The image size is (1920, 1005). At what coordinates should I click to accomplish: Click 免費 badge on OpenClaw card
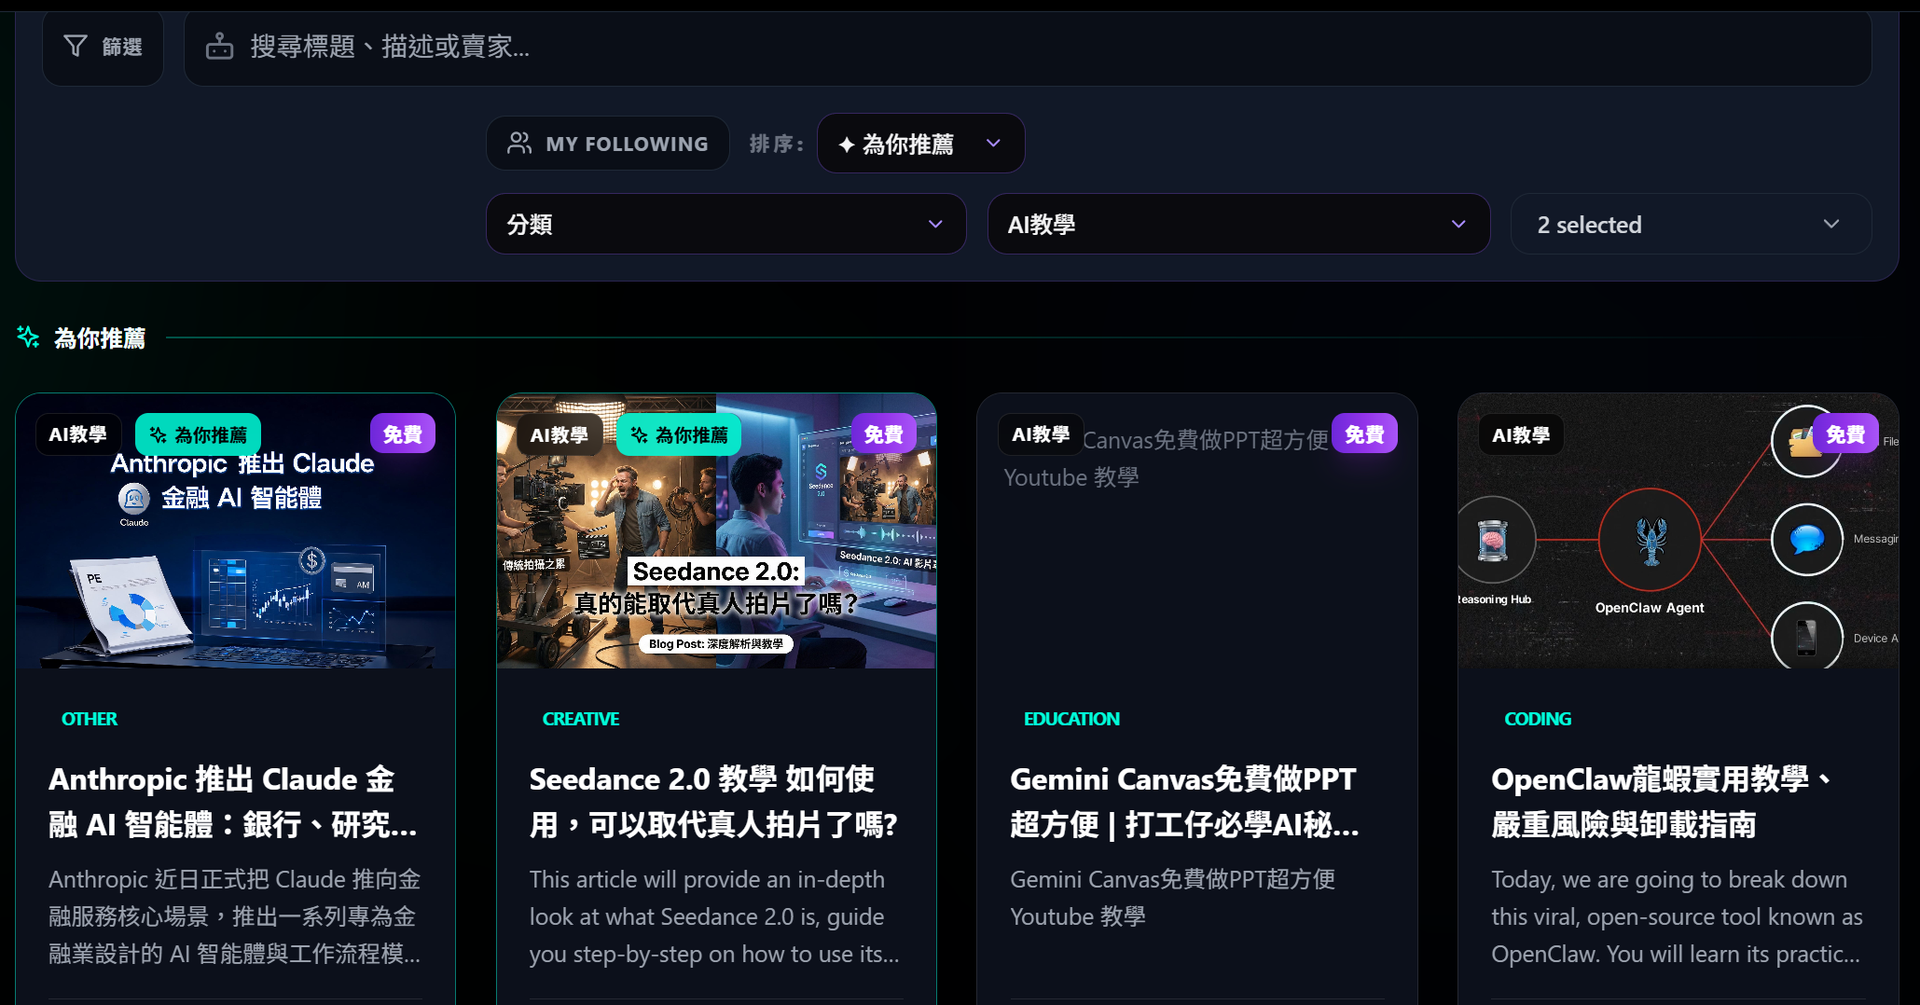1846,434
